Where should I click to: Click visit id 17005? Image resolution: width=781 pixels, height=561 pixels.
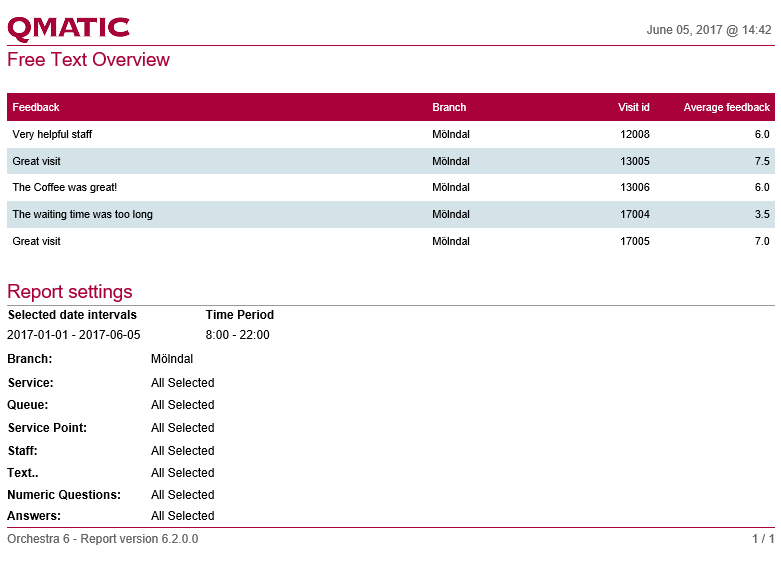(x=634, y=241)
